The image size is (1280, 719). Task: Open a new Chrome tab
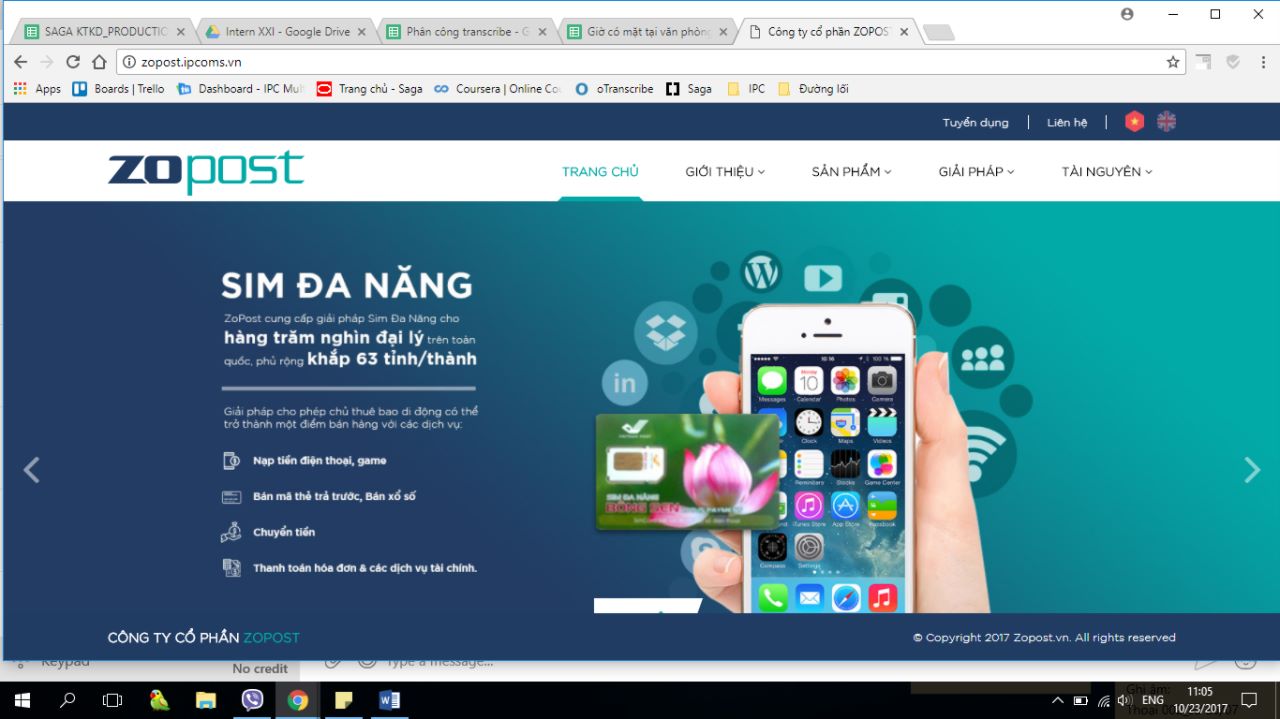pos(938,33)
